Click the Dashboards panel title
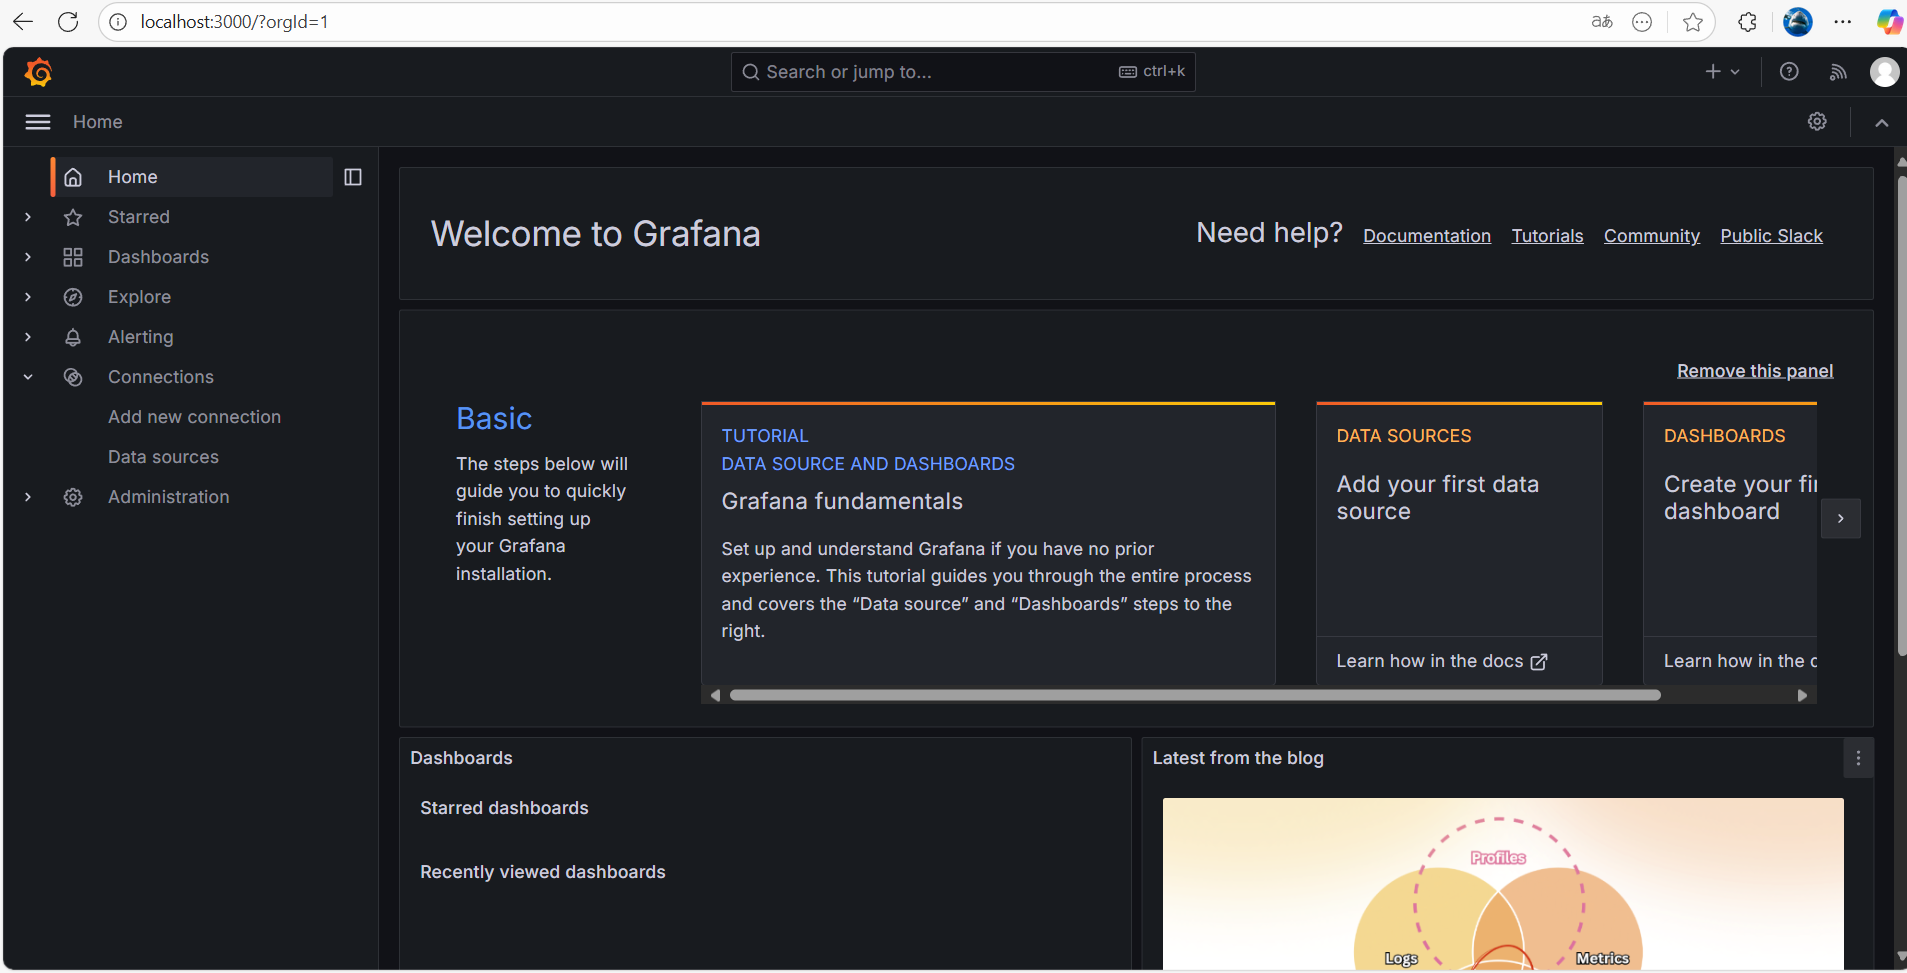The image size is (1907, 973). point(461,758)
